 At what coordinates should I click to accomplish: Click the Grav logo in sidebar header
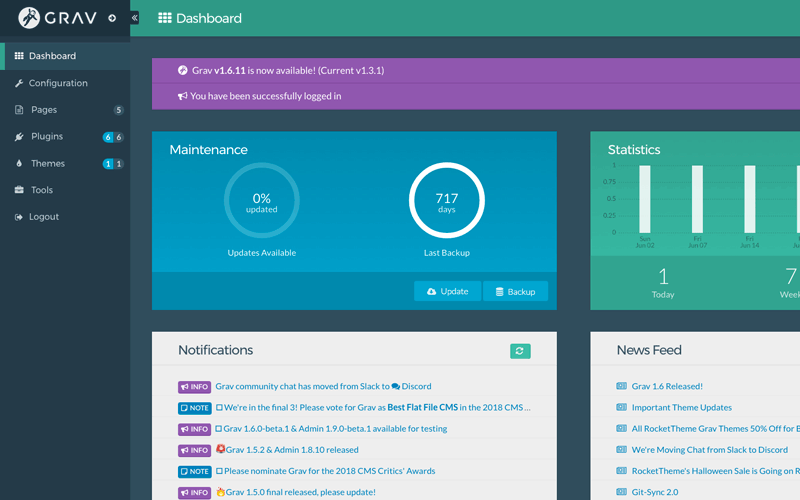(57, 18)
